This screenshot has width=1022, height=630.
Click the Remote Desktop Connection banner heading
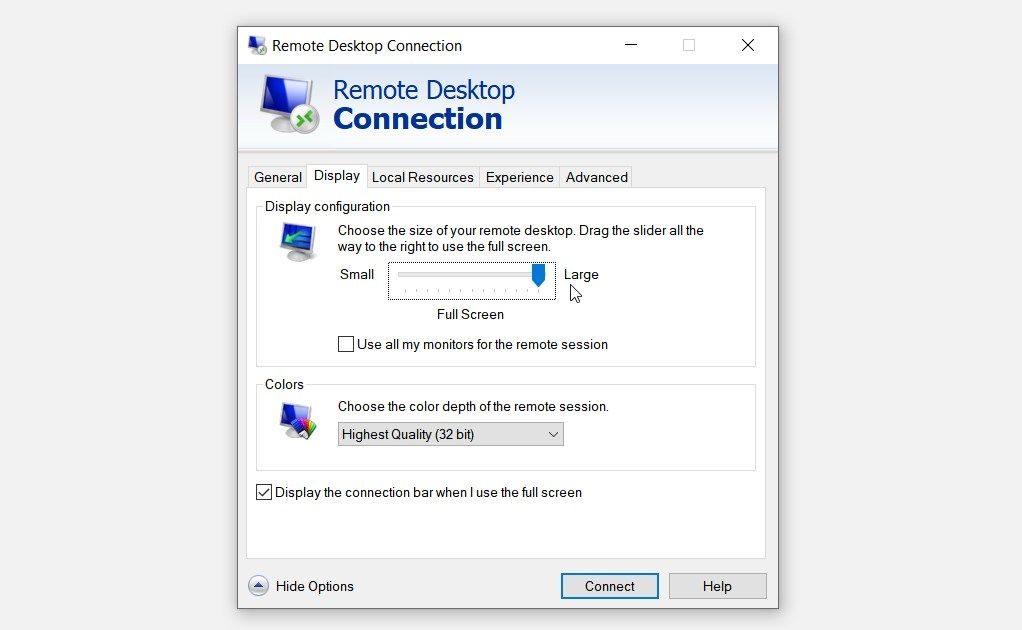click(x=424, y=104)
